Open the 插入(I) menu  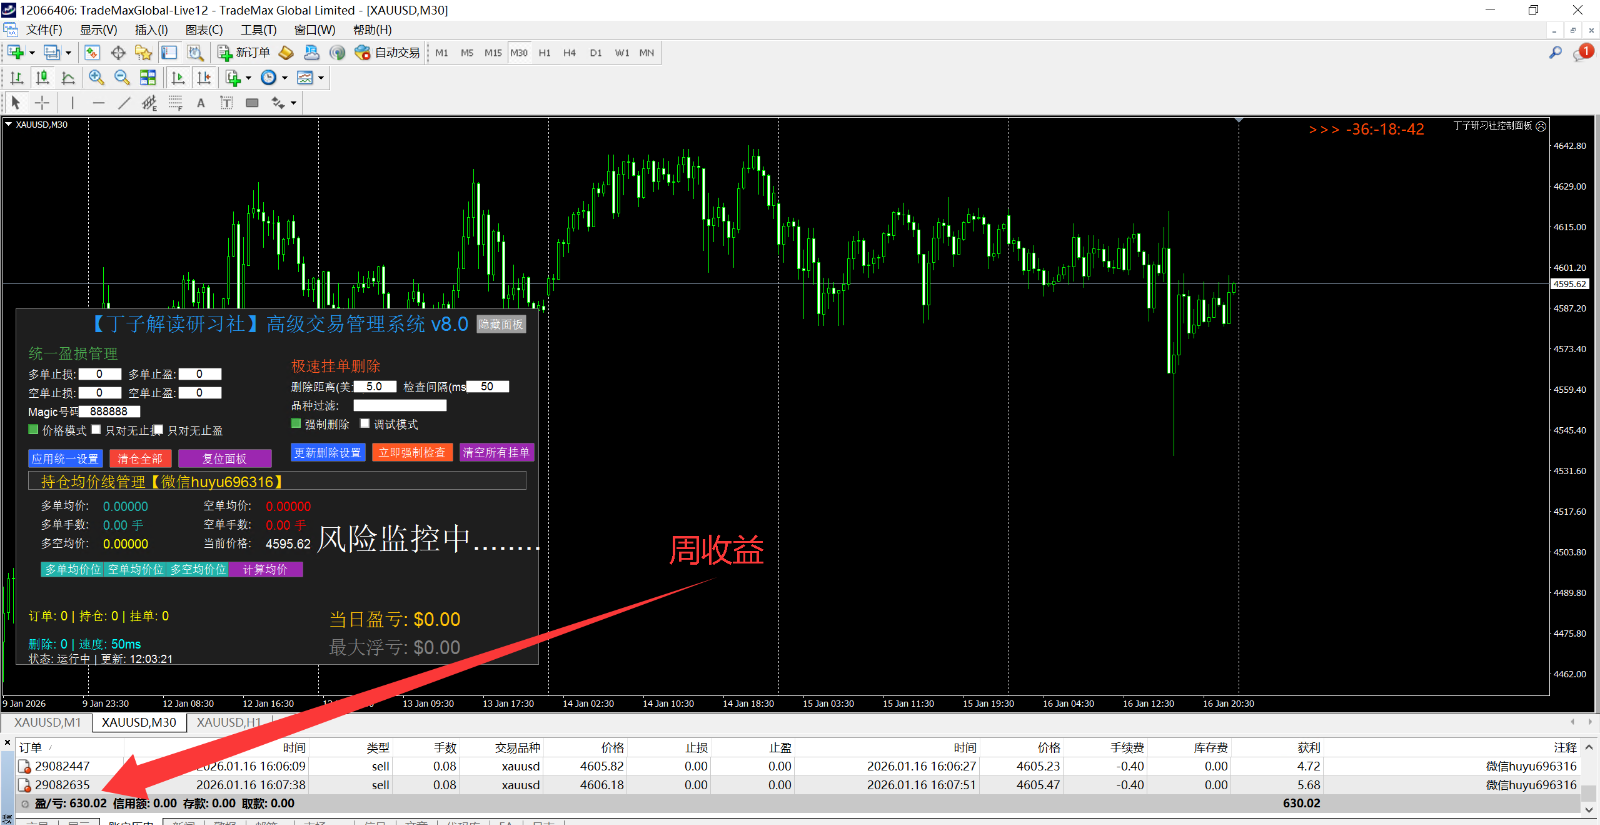[152, 30]
